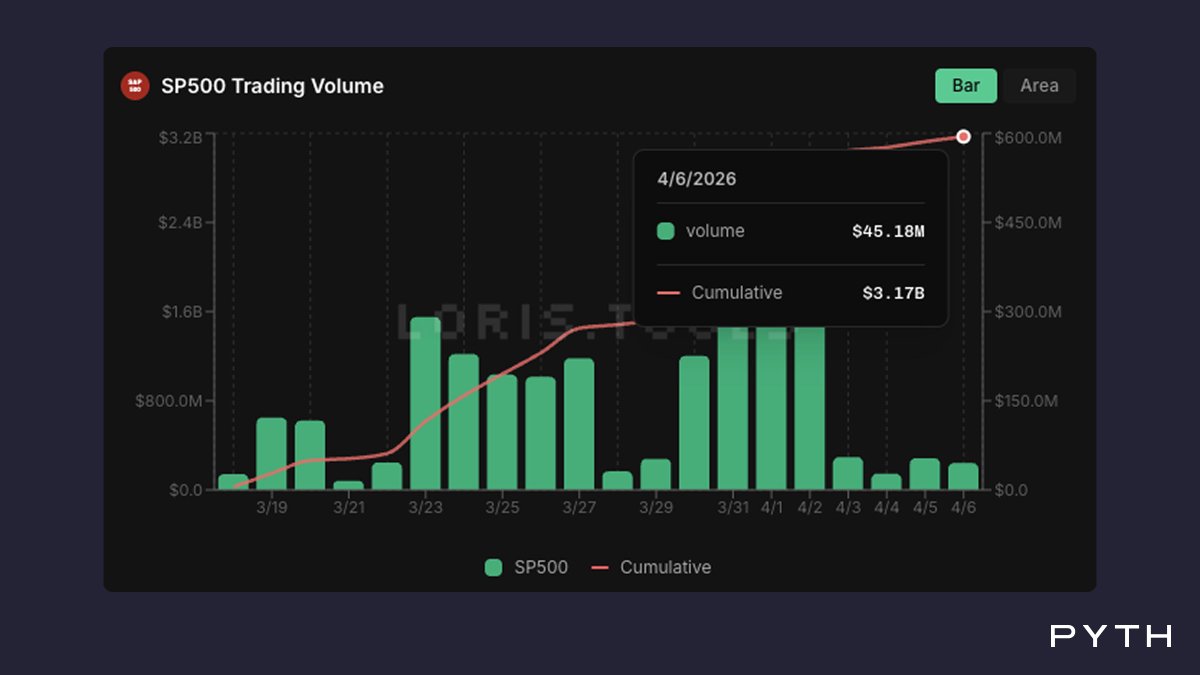This screenshot has height=675, width=1200.
Task: Click the green SP500 legend swatch
Action: tap(493, 567)
